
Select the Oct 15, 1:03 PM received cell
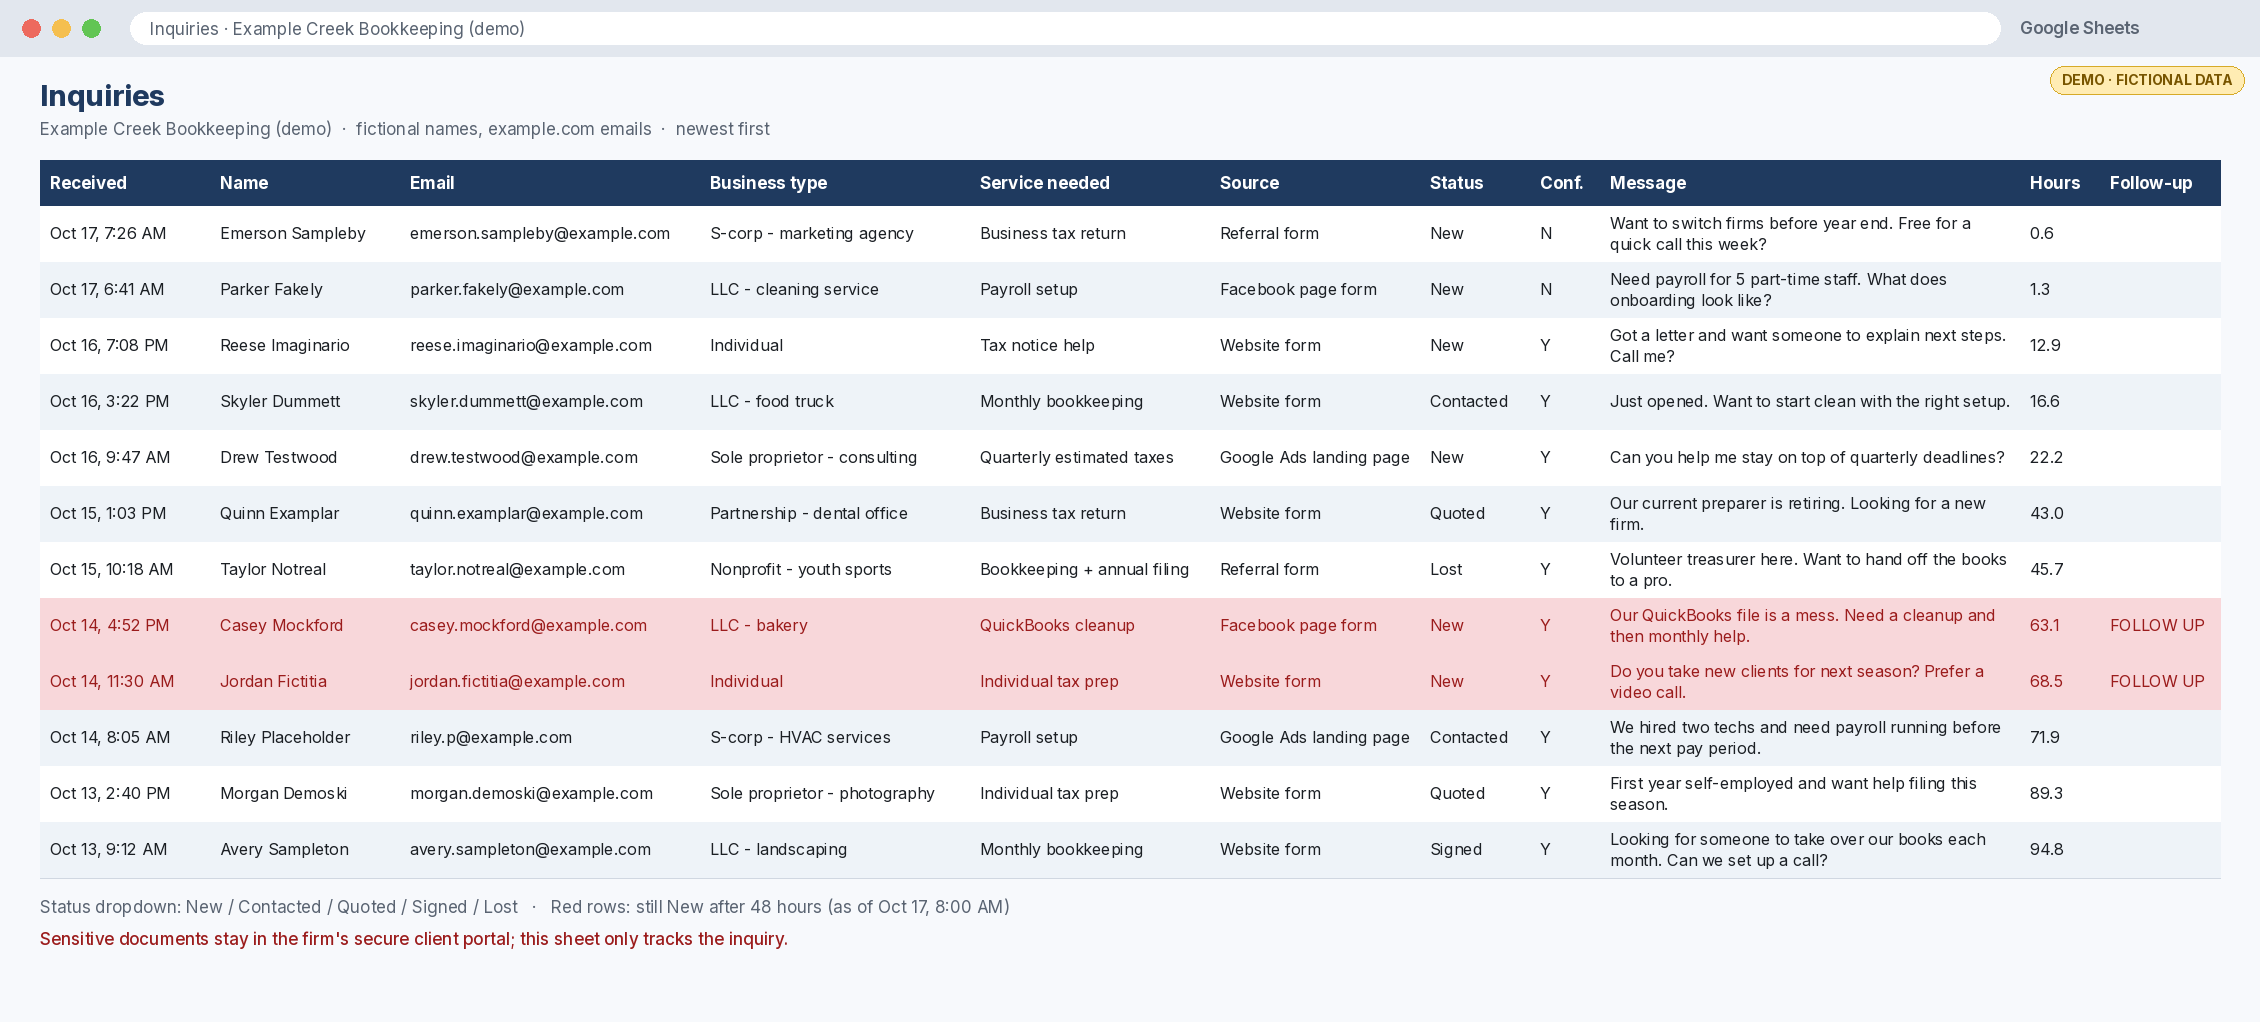tap(108, 513)
